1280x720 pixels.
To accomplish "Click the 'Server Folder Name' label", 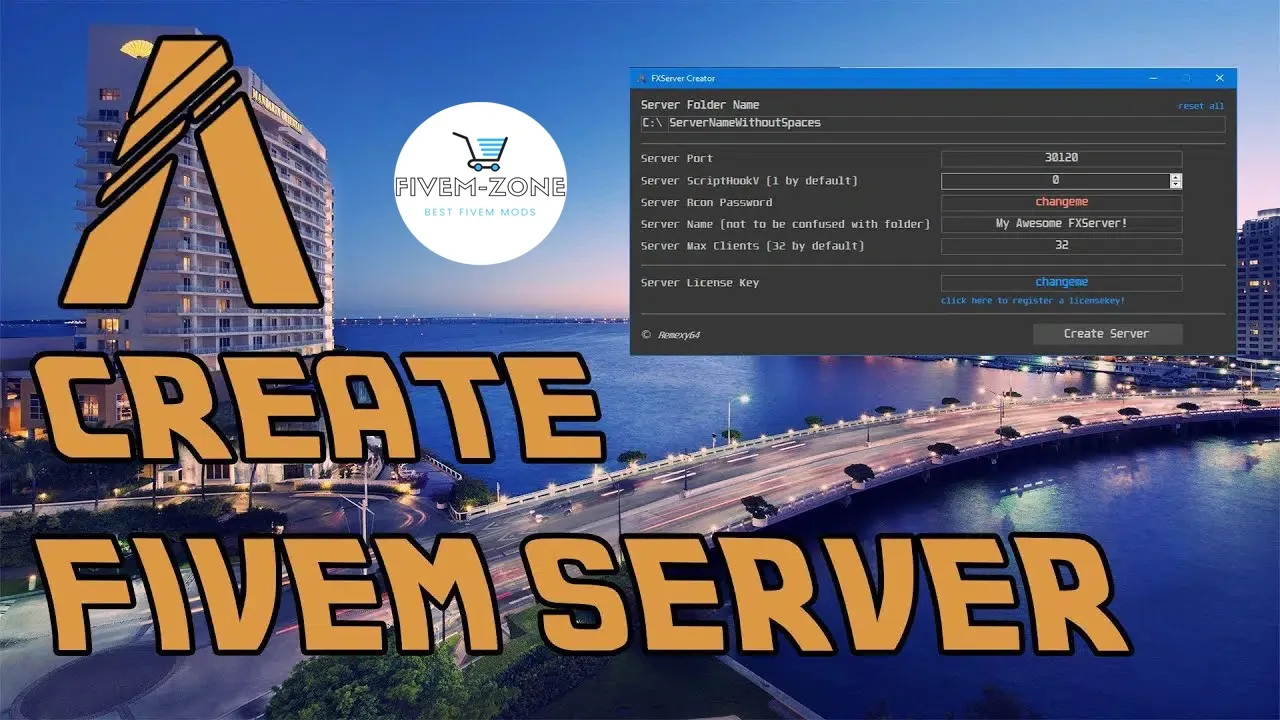I will pyautogui.click(x=700, y=105).
